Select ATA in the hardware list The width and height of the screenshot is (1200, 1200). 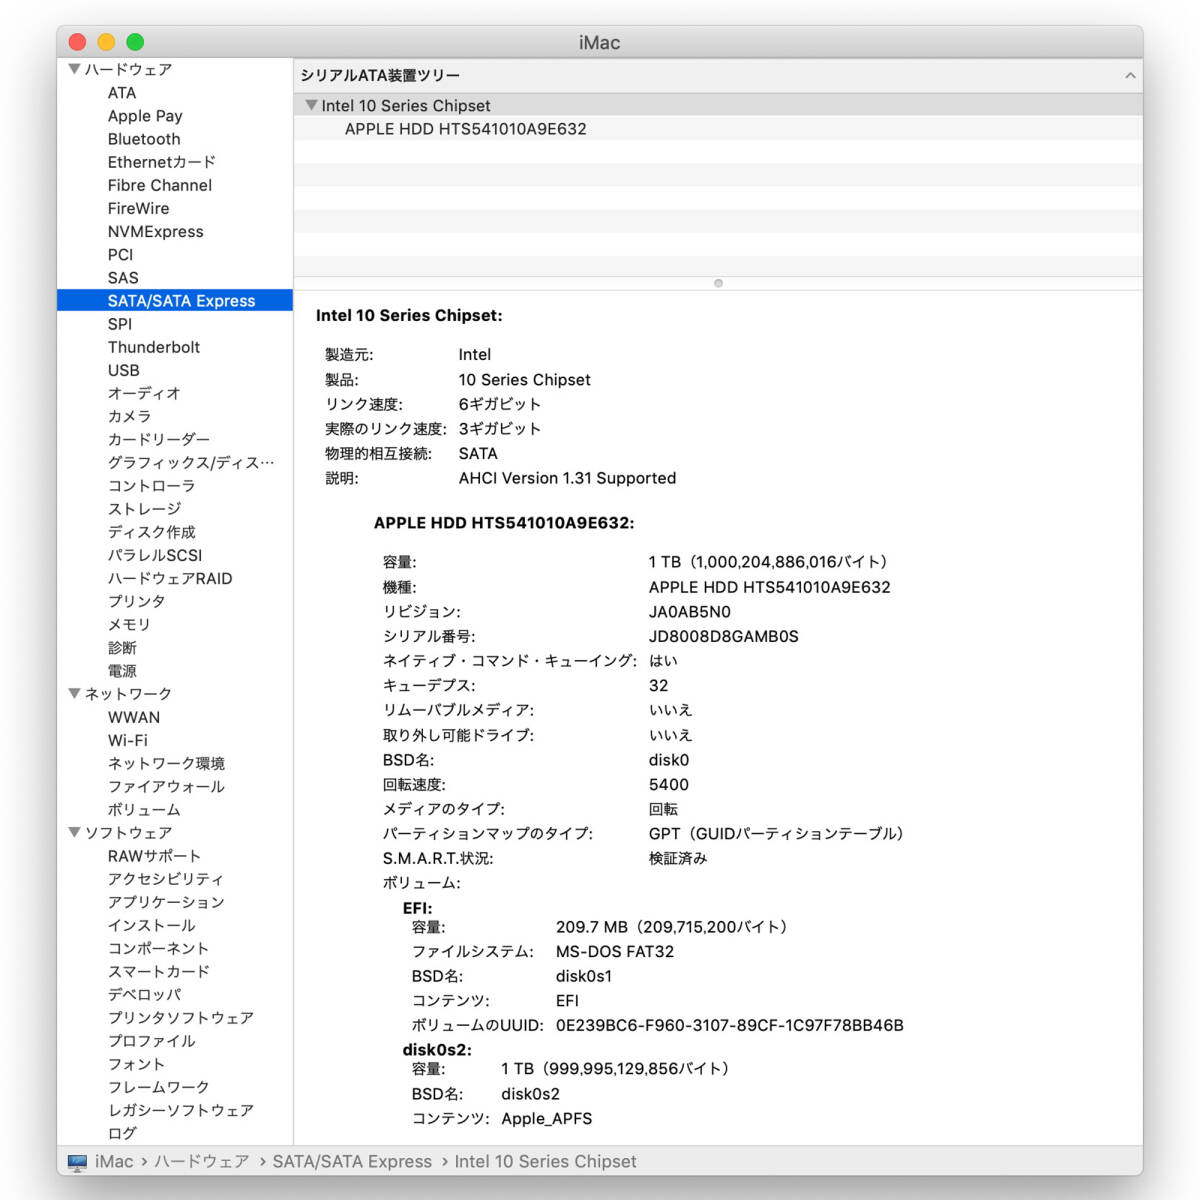tap(122, 93)
